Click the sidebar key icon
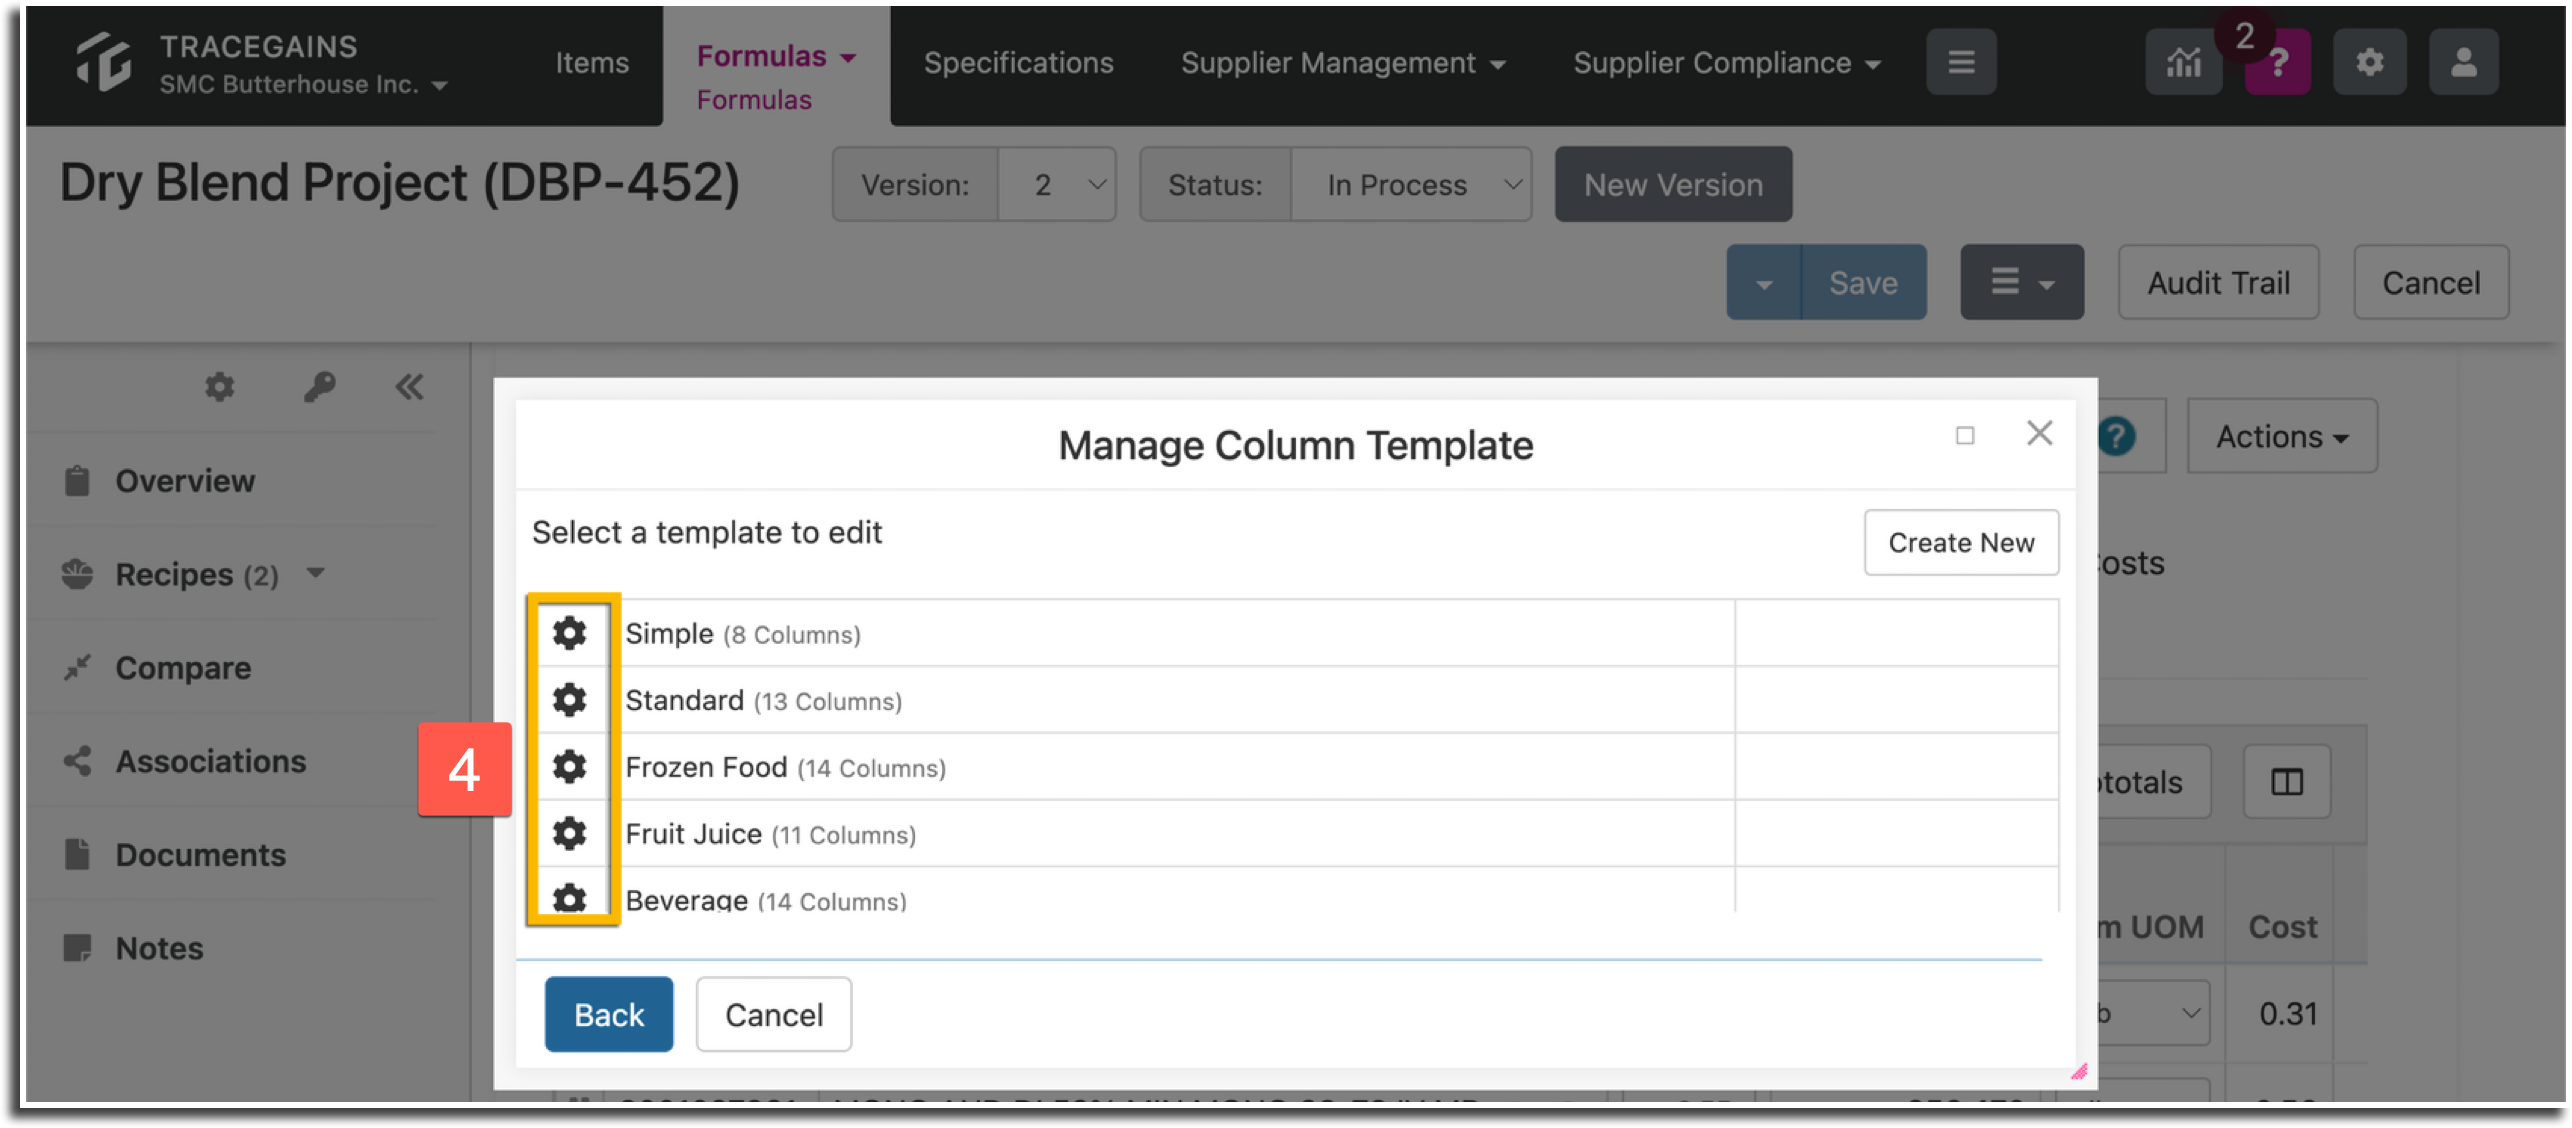This screenshot has height=1128, width=2572. (320, 387)
